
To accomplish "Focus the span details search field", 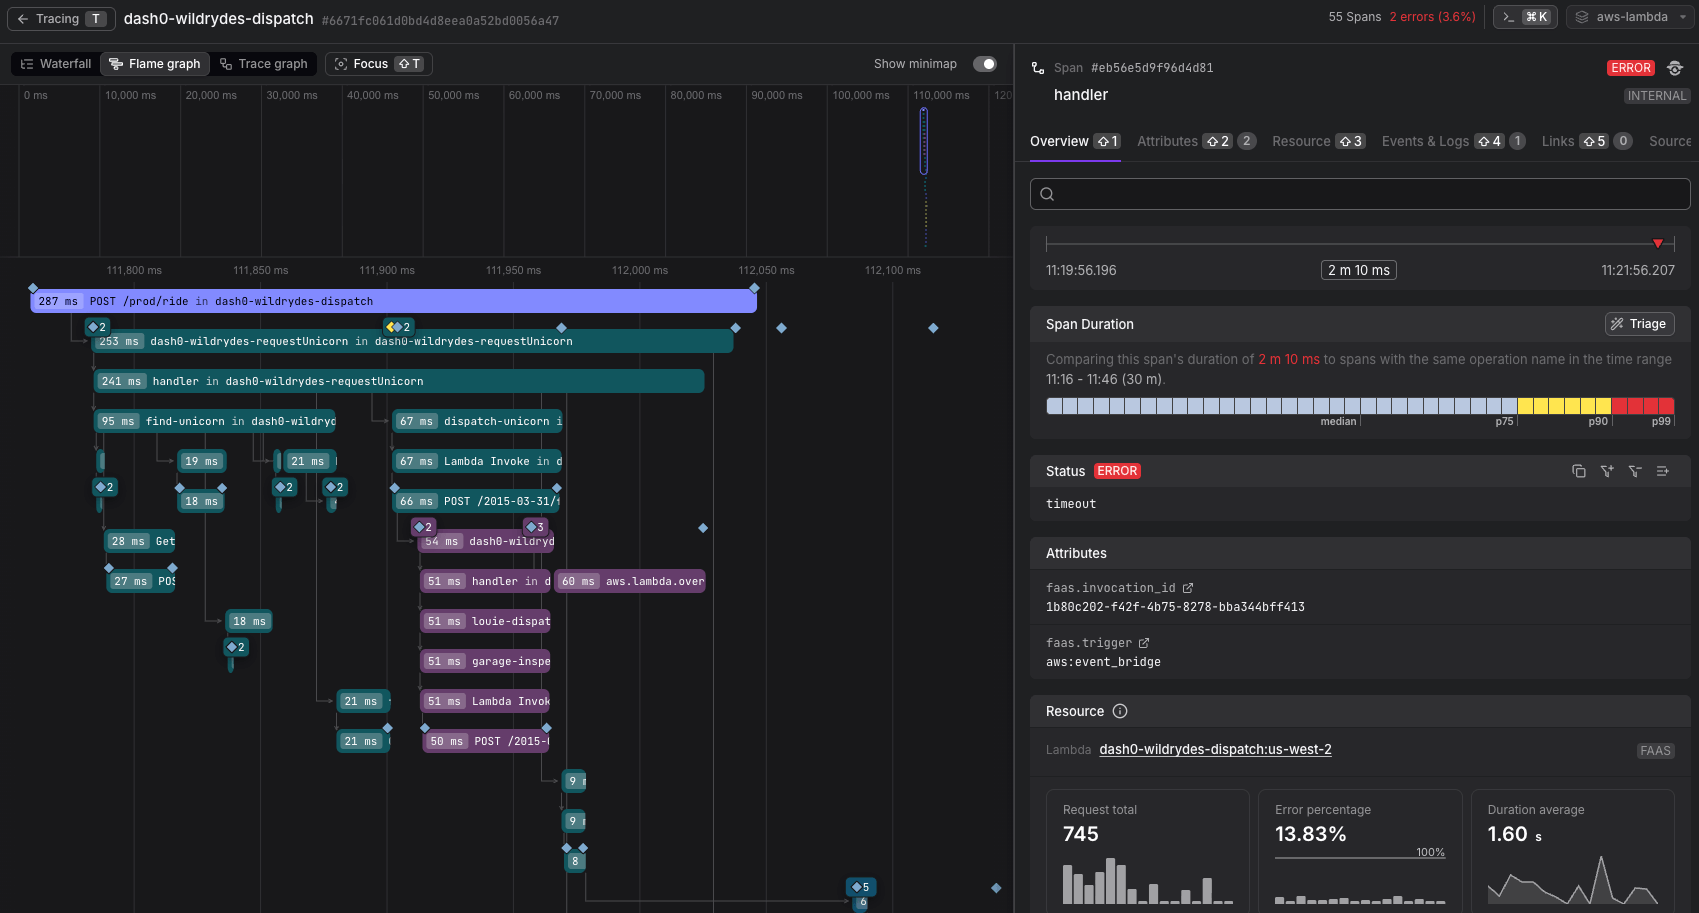I will (1360, 194).
